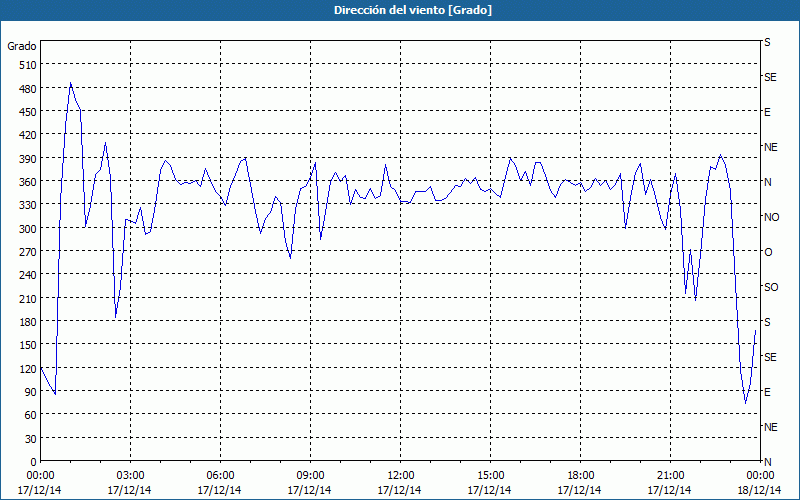Click the 17/12/14 date under 12:00
The height and width of the screenshot is (500, 800).
(399, 490)
